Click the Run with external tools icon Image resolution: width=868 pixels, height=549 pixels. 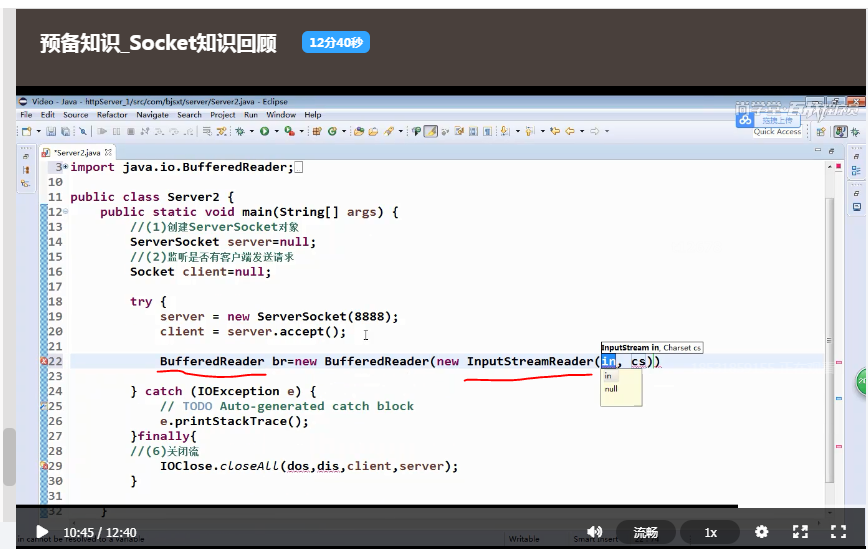(x=289, y=131)
